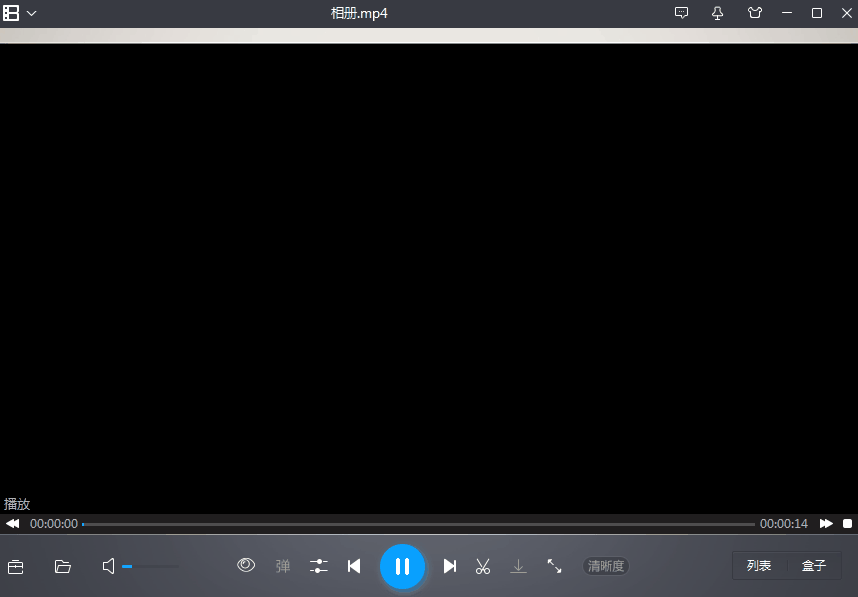Open the toolbox icon
The width and height of the screenshot is (858, 597).
click(x=15, y=566)
